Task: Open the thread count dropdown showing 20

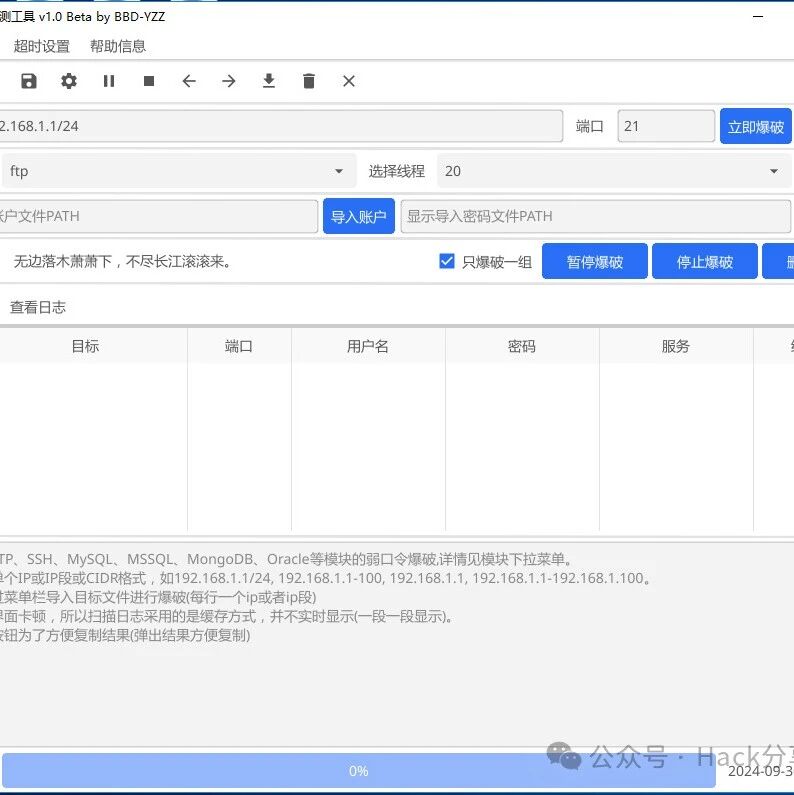Action: (x=614, y=171)
